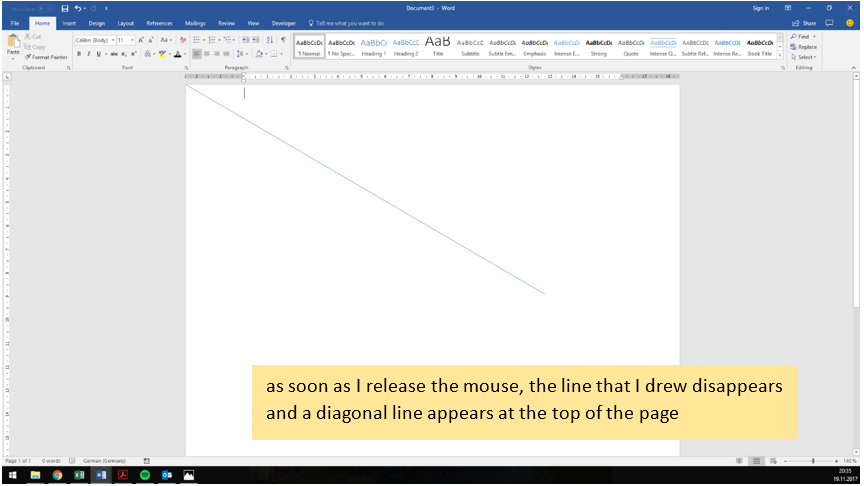Image resolution: width=864 pixels, height=486 pixels.
Task: Apply the Strong style
Action: [599, 47]
